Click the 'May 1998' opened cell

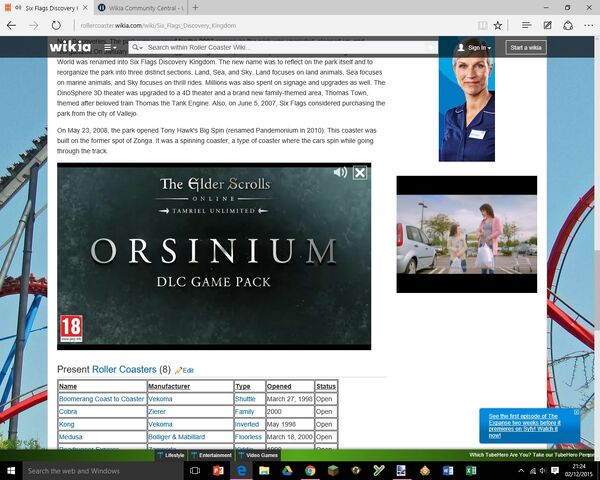[290, 424]
